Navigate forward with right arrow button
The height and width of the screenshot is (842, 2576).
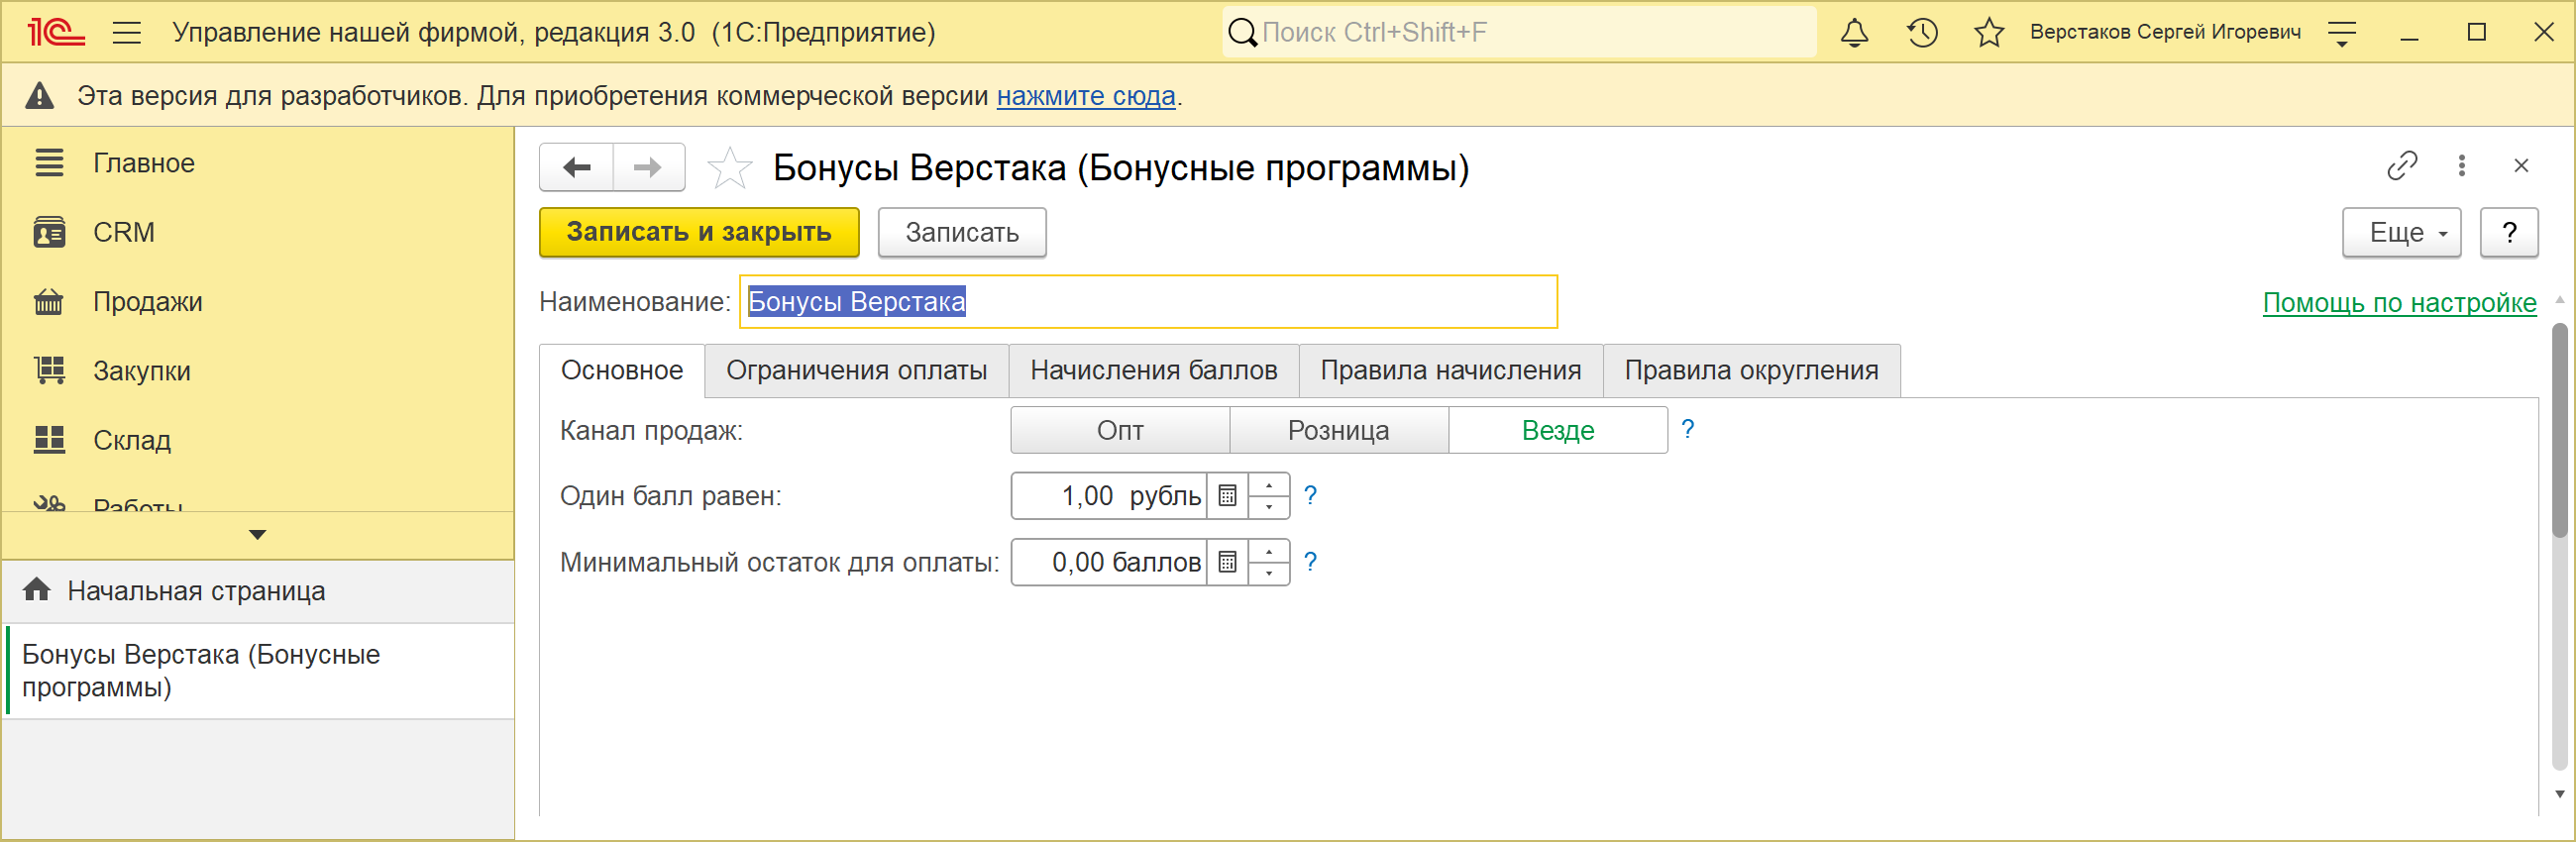648,167
